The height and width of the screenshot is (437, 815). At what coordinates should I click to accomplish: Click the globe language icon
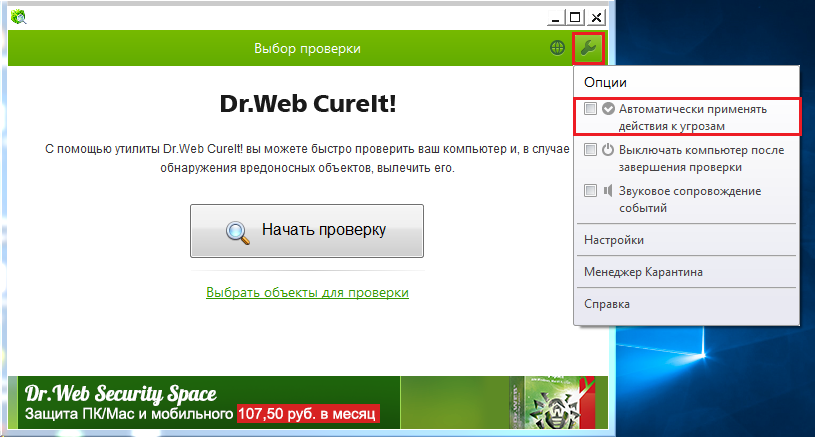tap(557, 48)
